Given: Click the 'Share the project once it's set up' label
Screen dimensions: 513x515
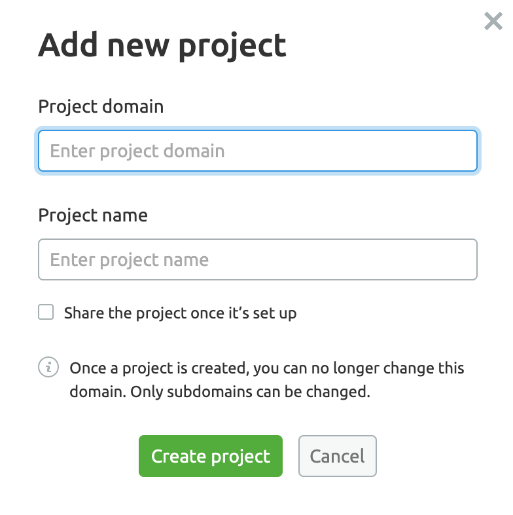Looking at the screenshot, I should [180, 313].
